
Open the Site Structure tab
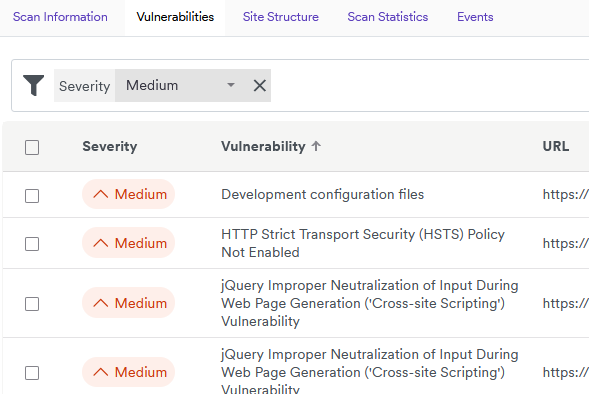281,17
